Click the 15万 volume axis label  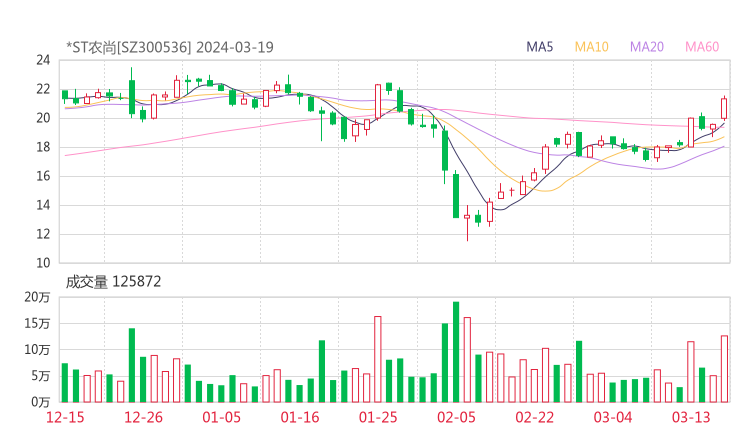(x=37, y=323)
